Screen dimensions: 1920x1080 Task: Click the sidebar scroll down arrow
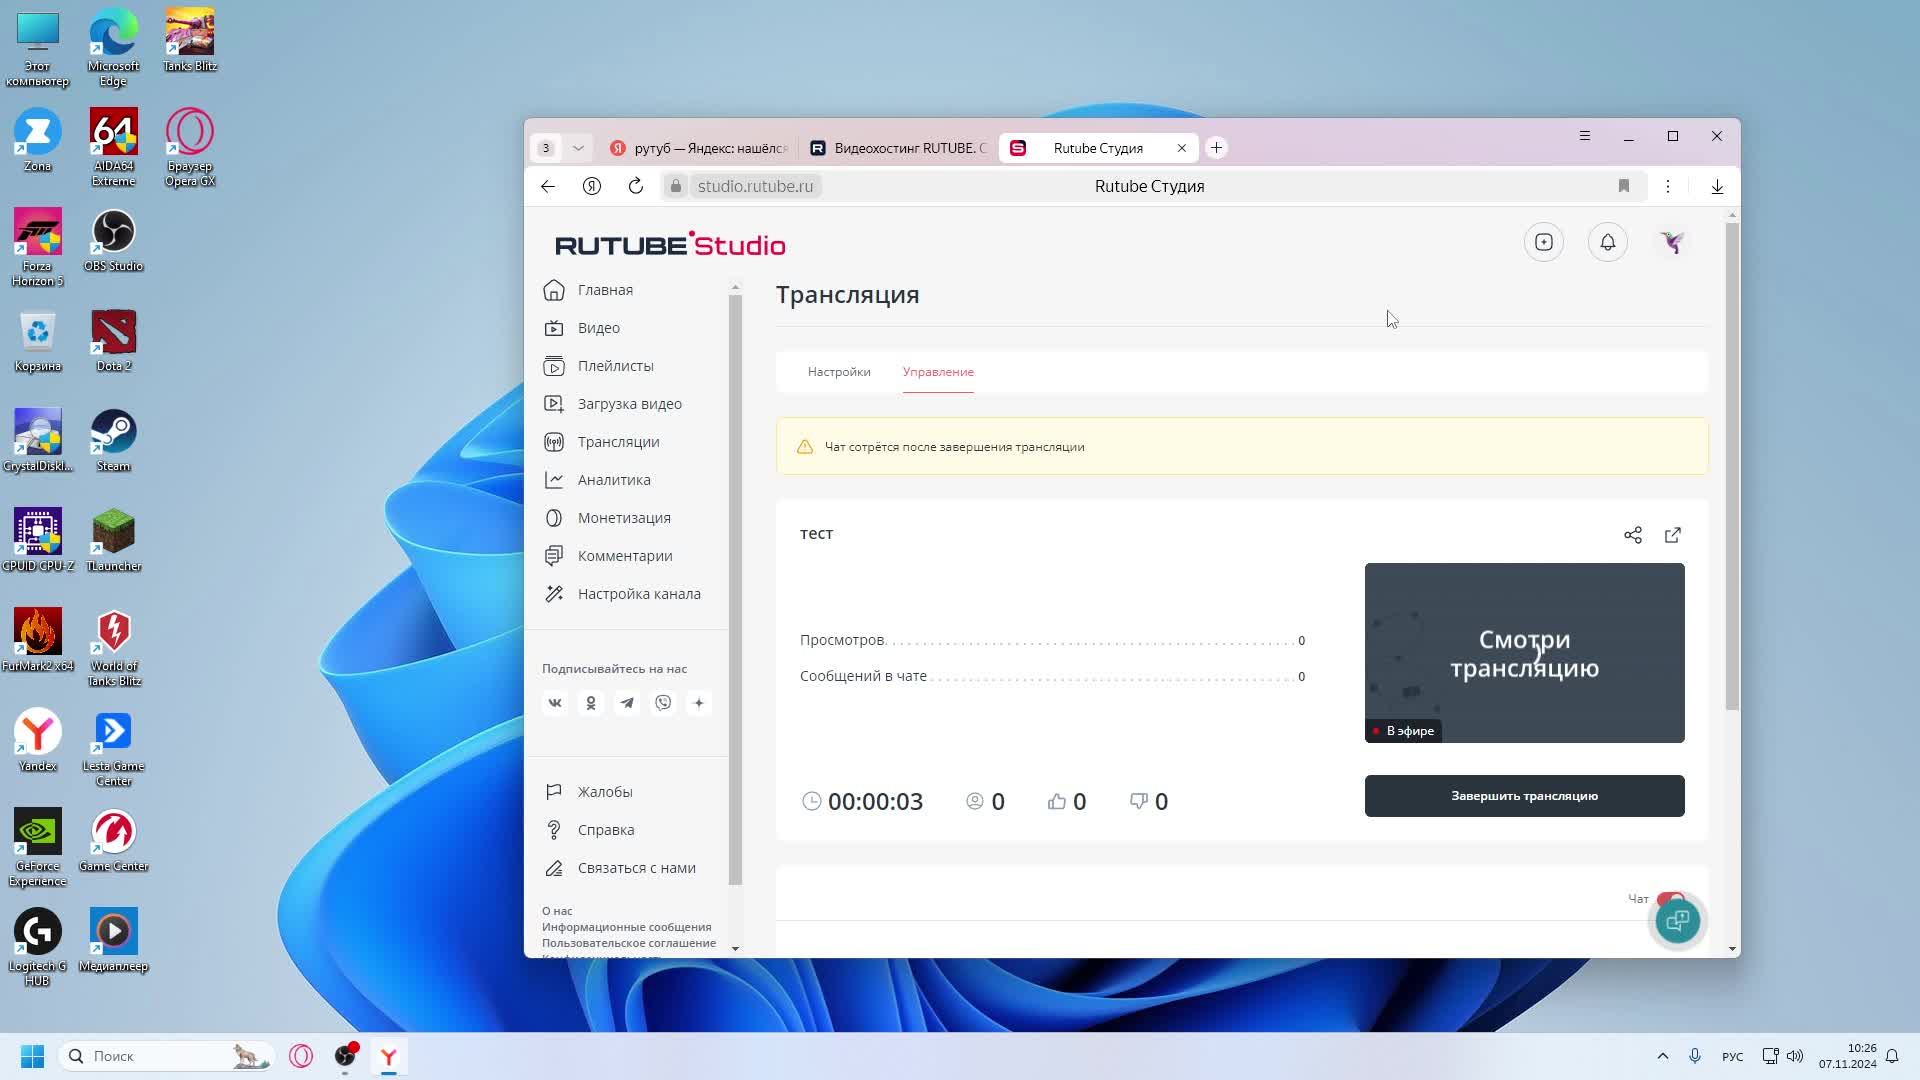[735, 948]
